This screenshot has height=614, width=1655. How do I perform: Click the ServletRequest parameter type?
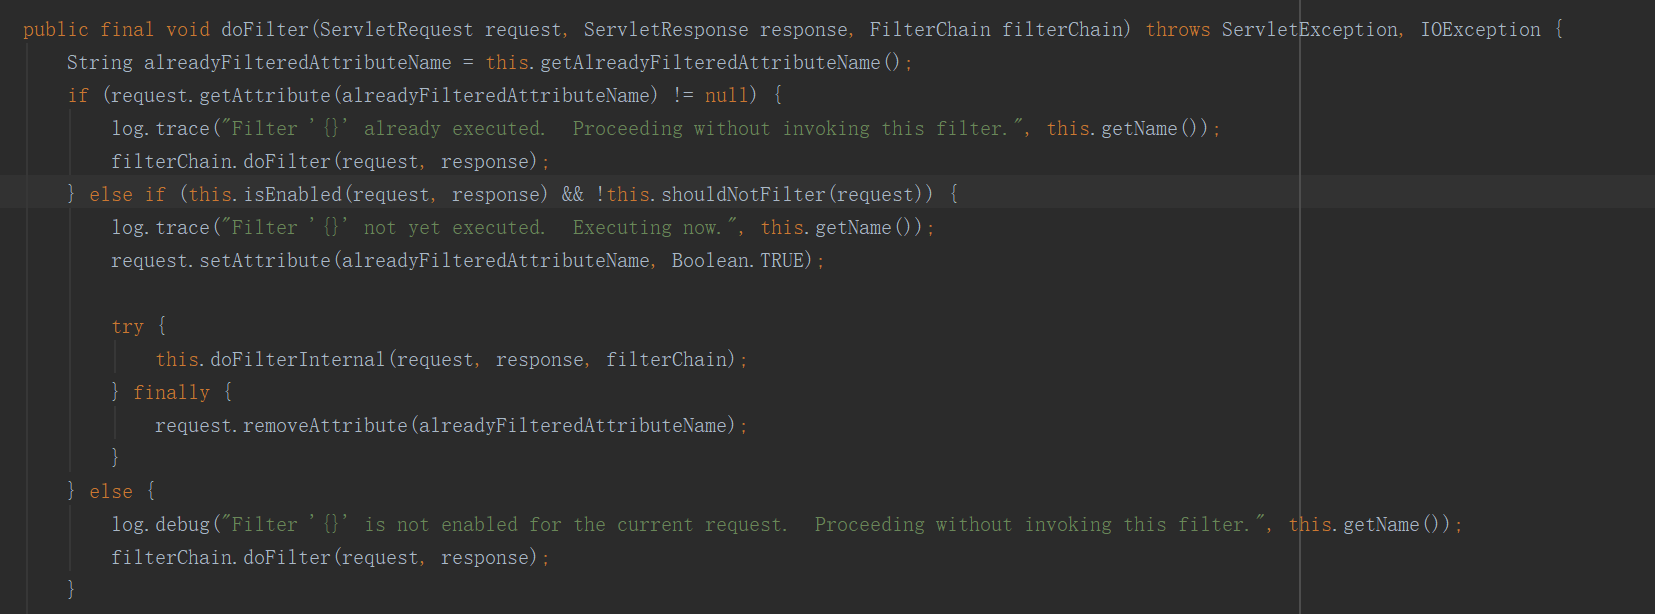tap(396, 30)
